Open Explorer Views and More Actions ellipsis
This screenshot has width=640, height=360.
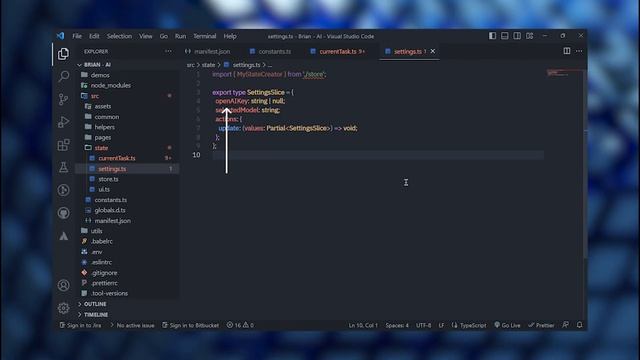[x=168, y=51]
